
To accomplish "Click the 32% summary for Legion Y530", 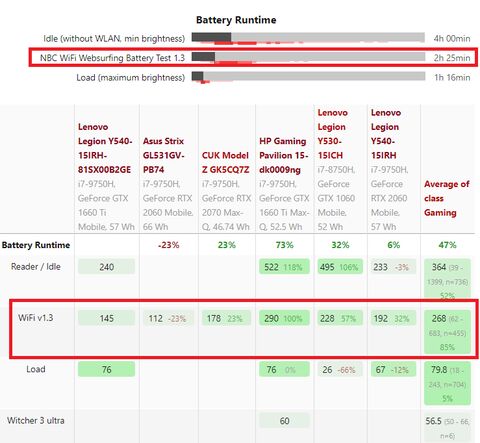I will coord(340,245).
